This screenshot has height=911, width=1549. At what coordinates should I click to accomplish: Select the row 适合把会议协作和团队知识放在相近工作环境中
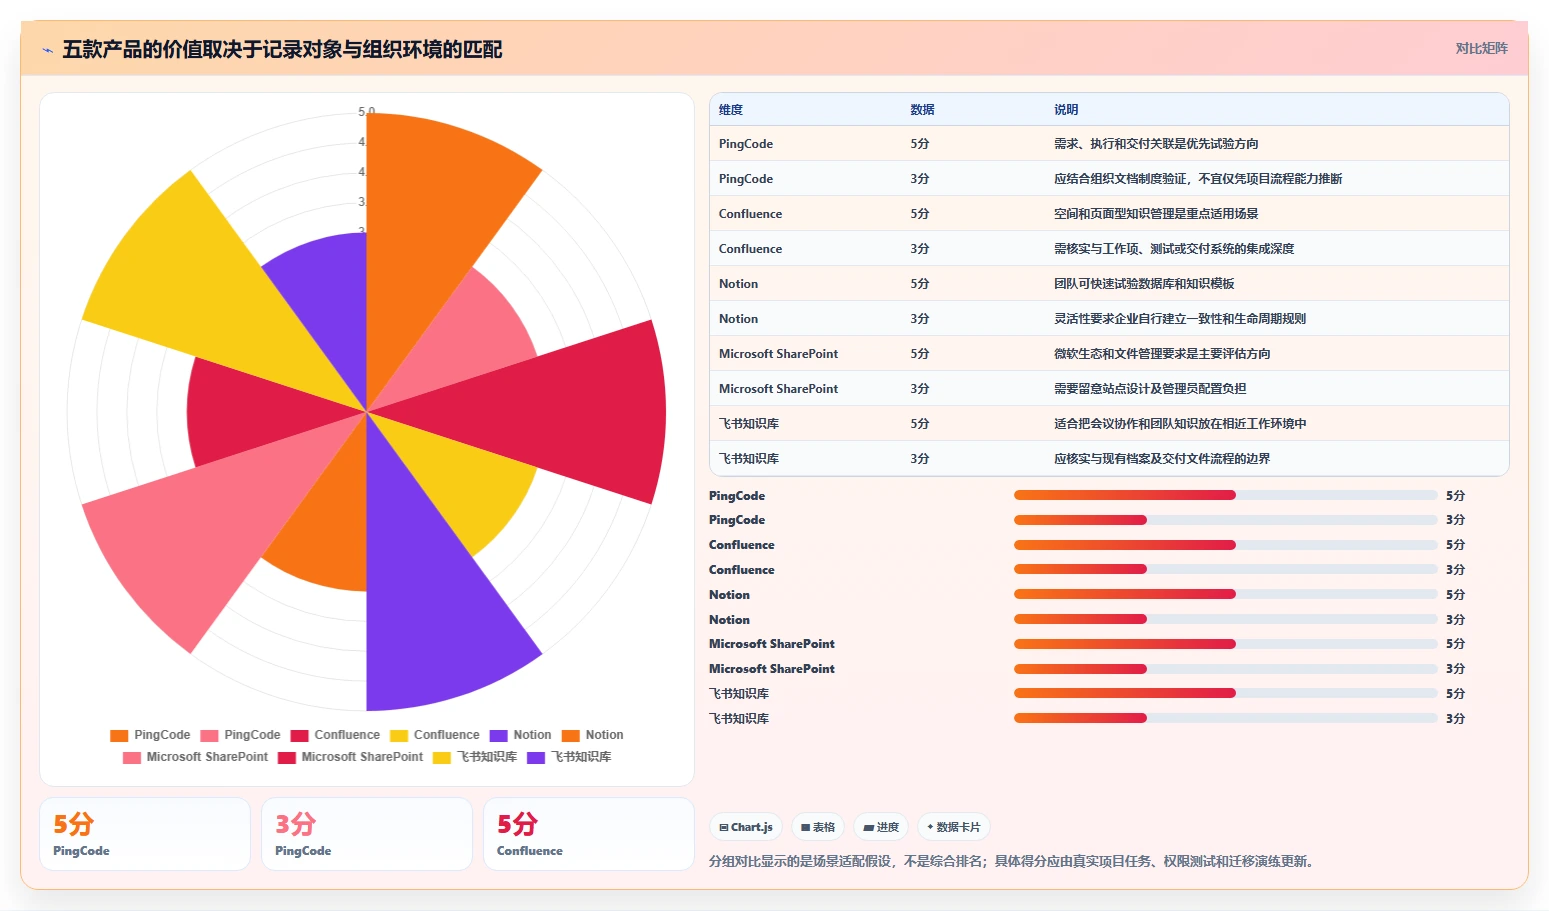pyautogui.click(x=1109, y=424)
